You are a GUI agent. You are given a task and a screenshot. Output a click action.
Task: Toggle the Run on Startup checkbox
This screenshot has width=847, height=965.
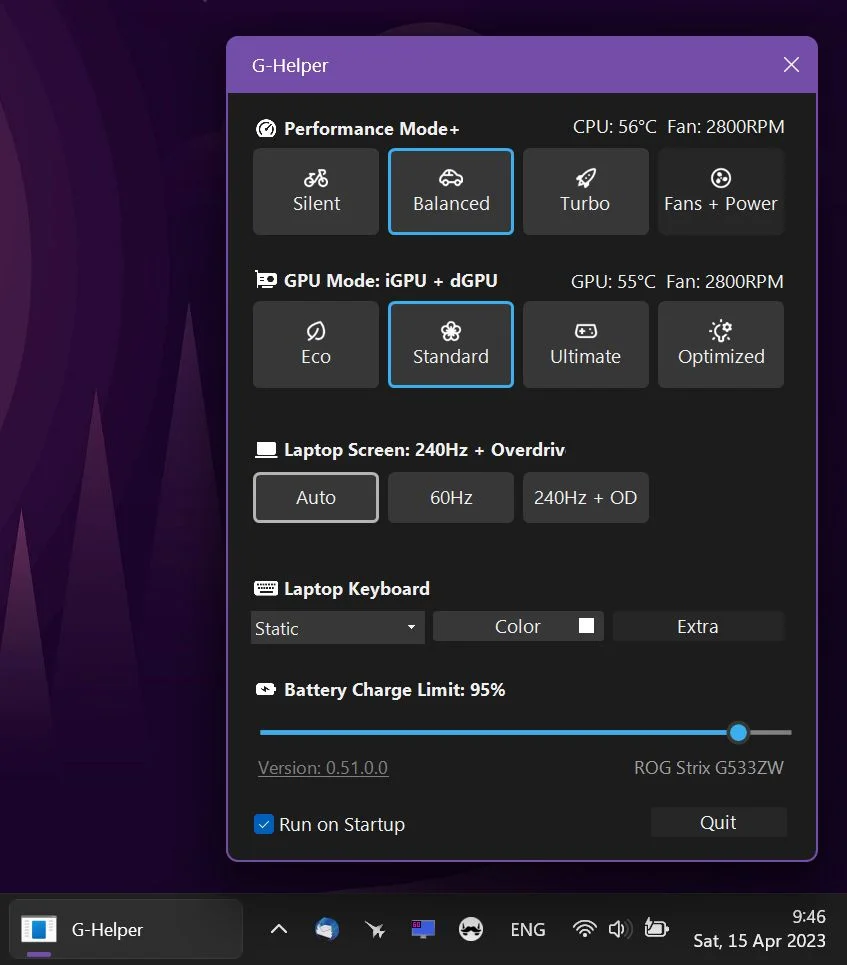coord(265,825)
